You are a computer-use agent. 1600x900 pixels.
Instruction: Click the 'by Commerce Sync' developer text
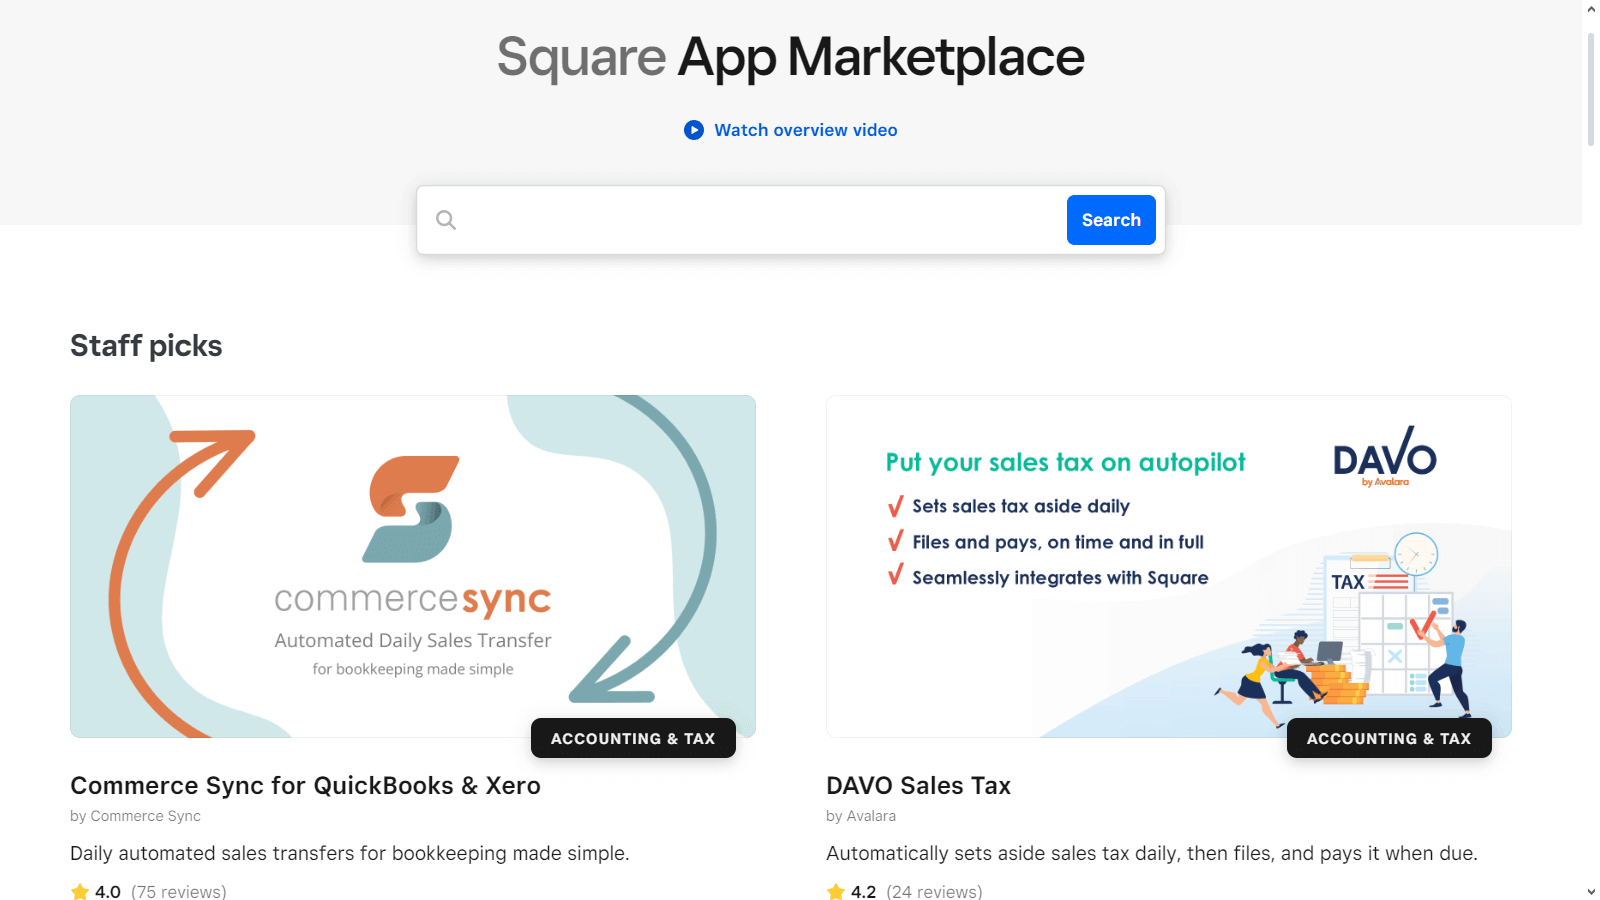[135, 816]
